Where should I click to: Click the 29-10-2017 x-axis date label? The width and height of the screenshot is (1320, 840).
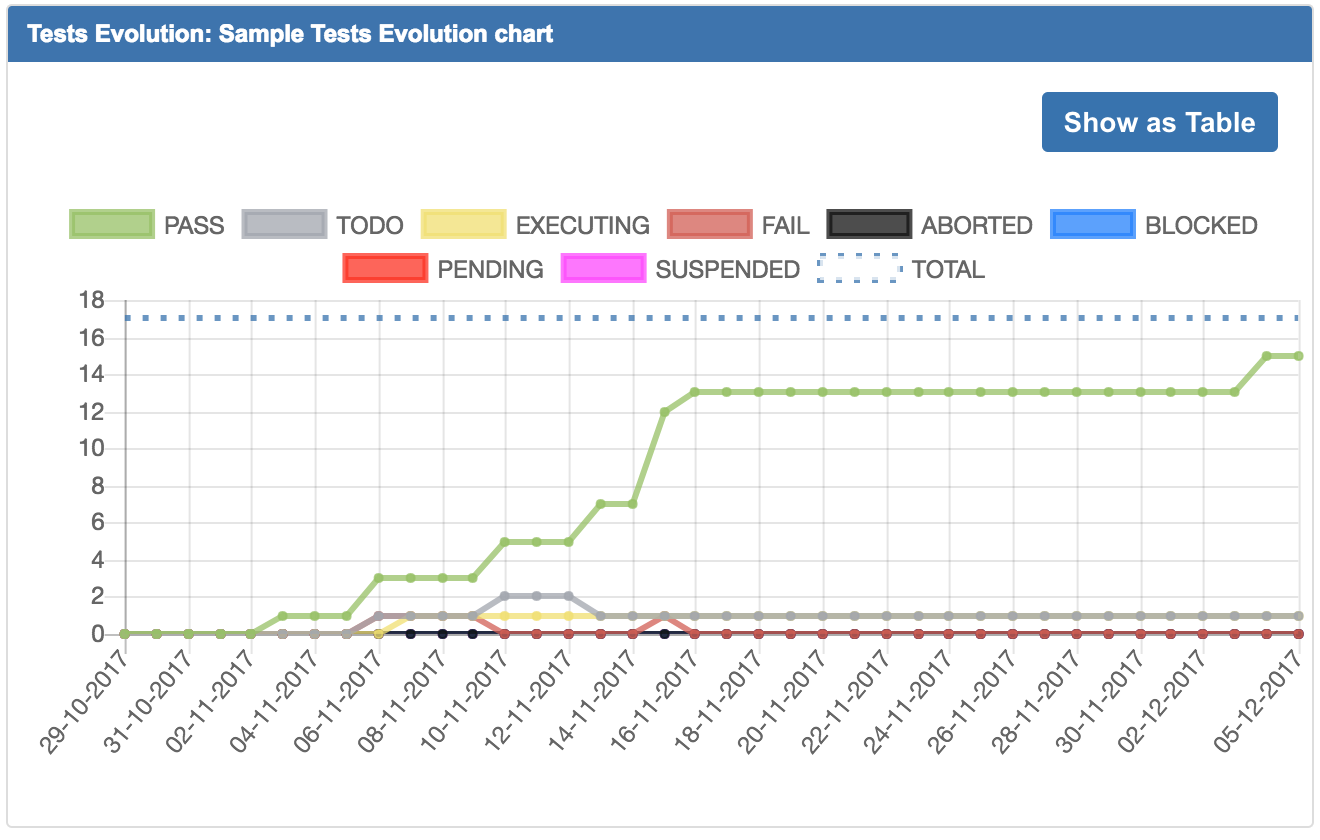(x=90, y=696)
